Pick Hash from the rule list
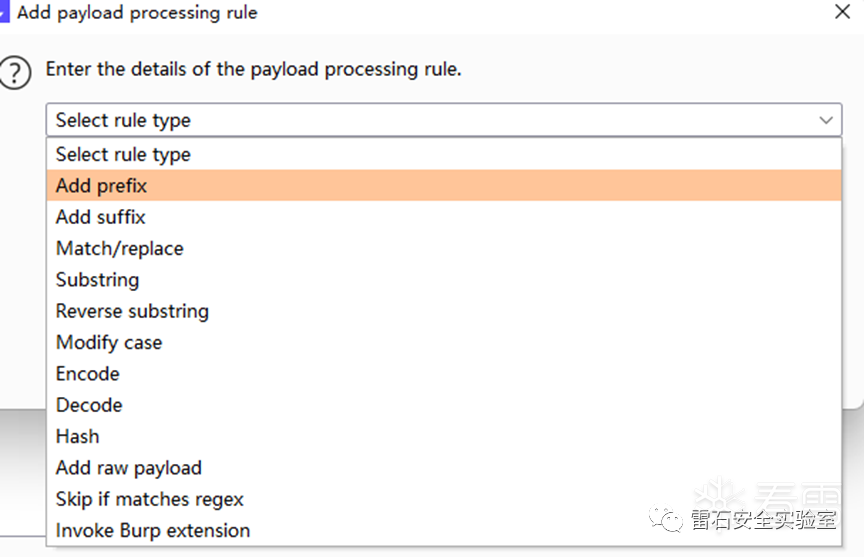This screenshot has width=864, height=557. click(77, 436)
